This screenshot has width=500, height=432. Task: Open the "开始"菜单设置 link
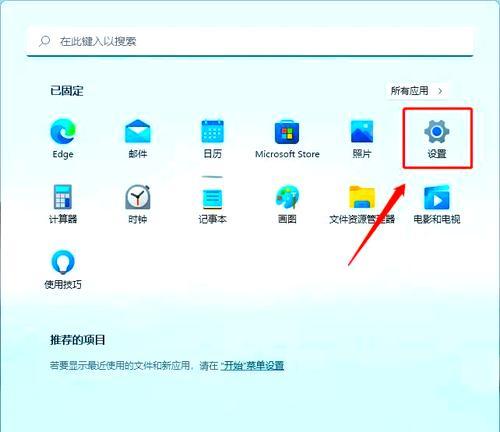pos(252,366)
